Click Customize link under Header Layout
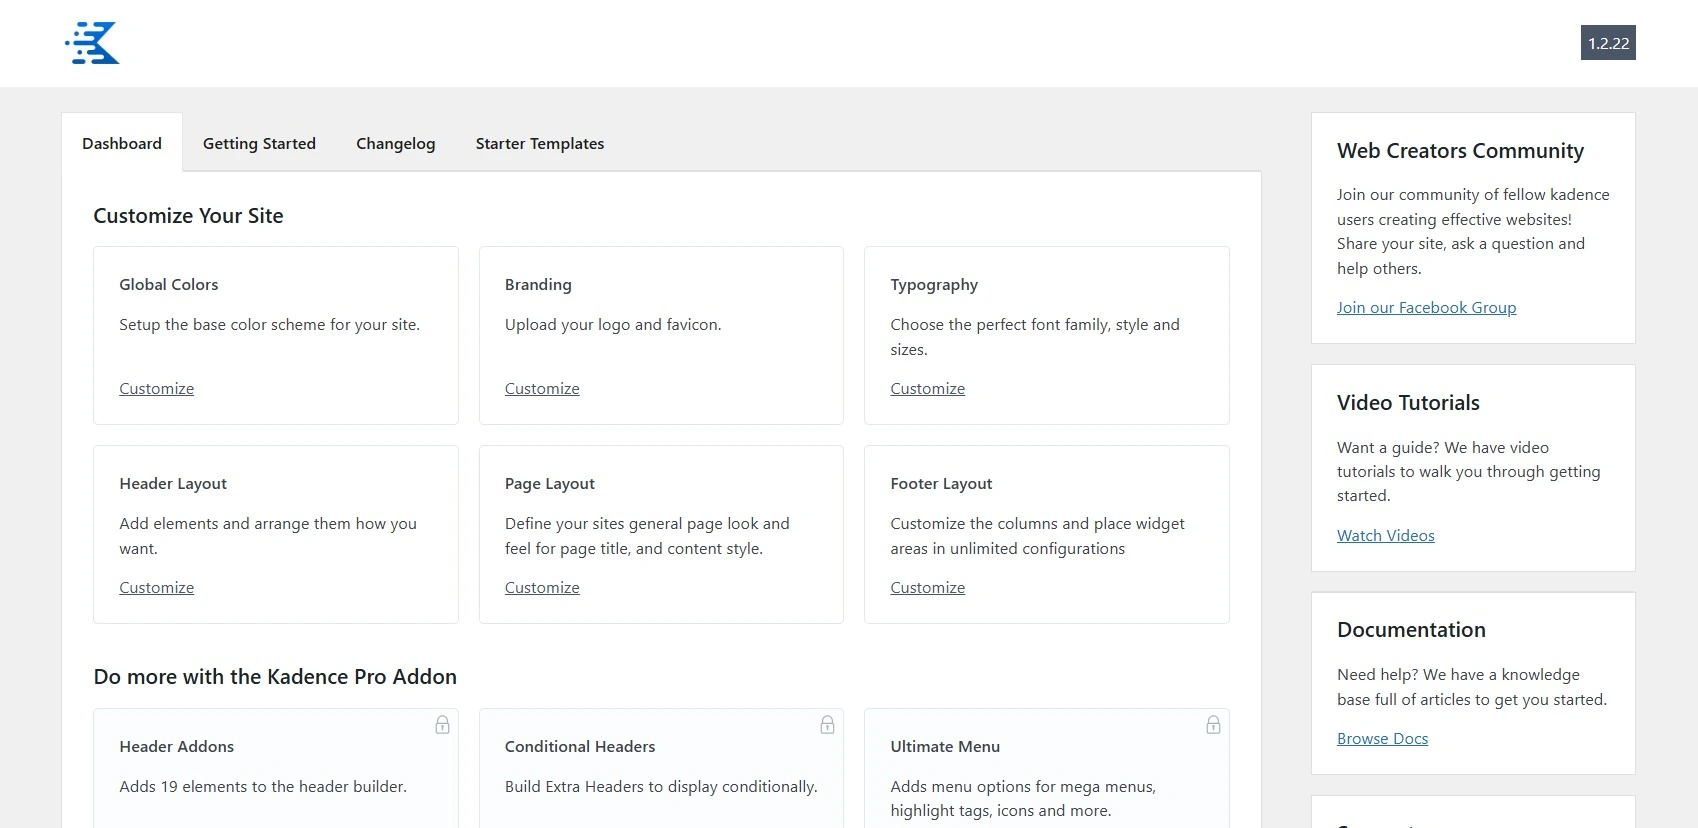Viewport: 1698px width, 828px height. tap(157, 587)
